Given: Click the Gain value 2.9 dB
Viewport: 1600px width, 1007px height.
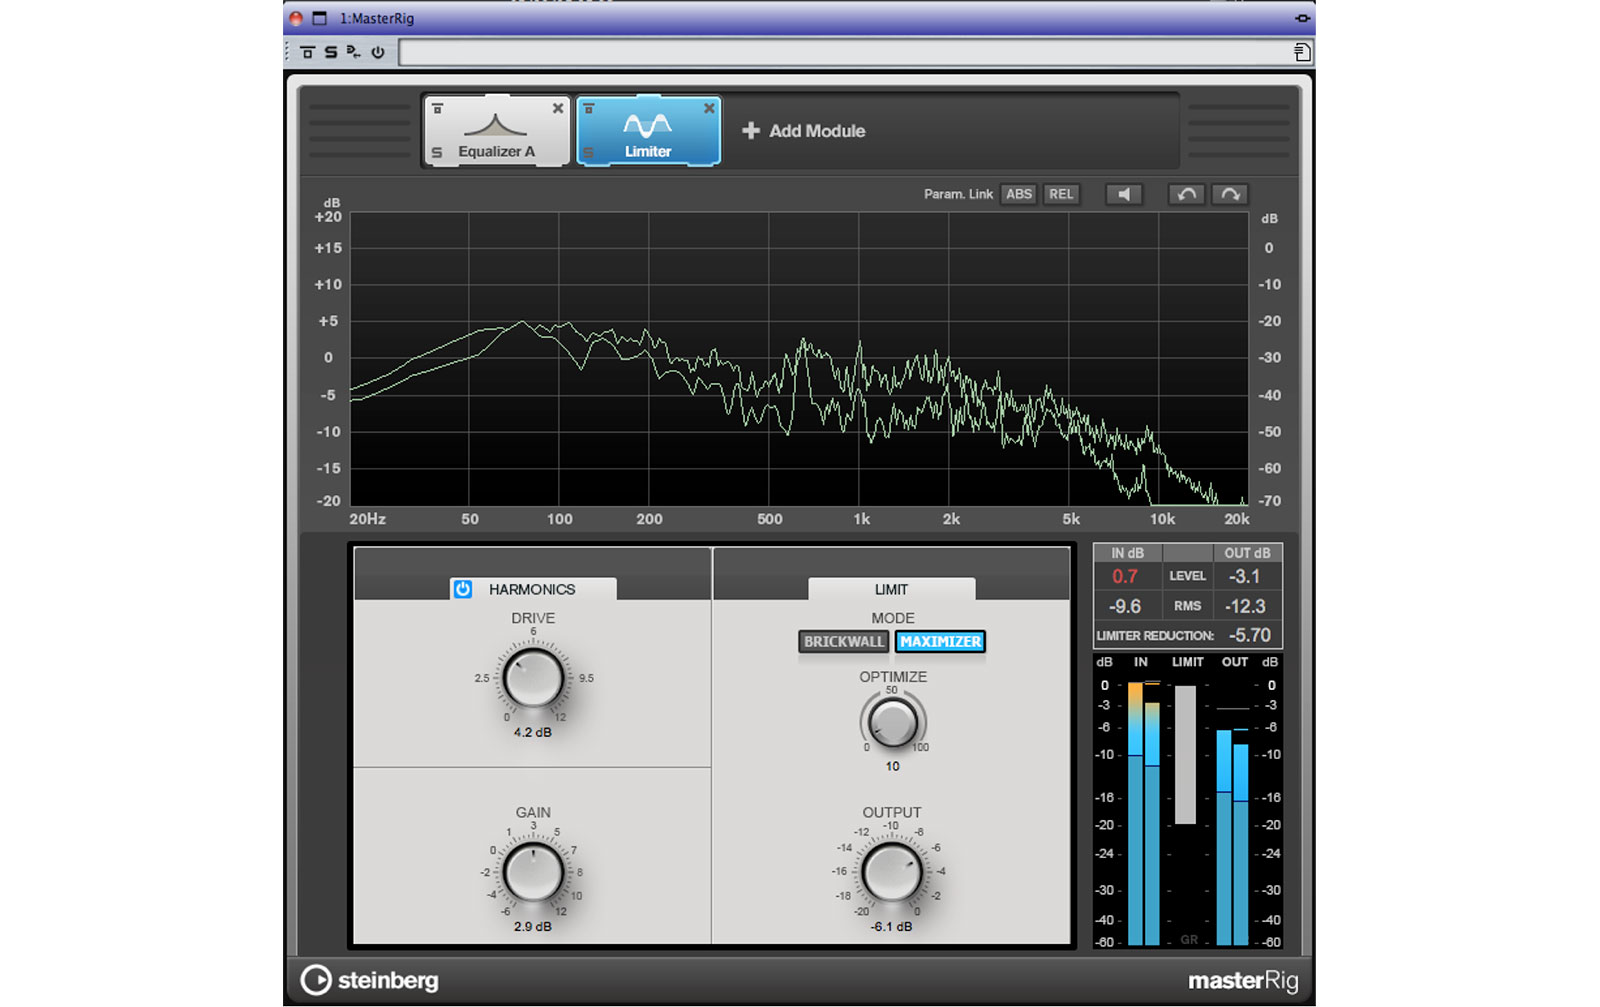Looking at the screenshot, I should click(x=533, y=926).
